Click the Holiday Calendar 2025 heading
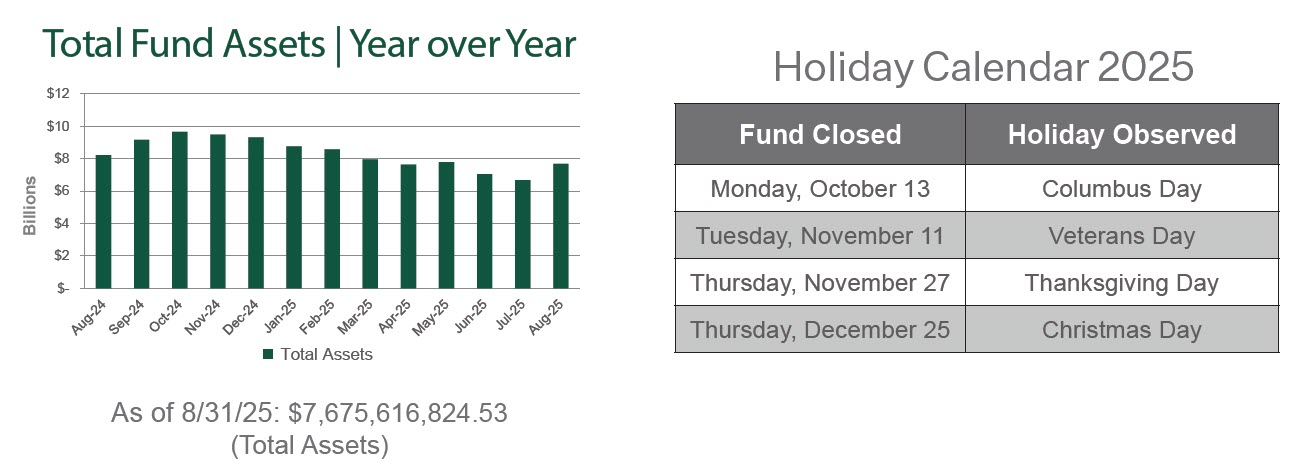Viewport: 1304px width, 469px height. click(x=983, y=67)
